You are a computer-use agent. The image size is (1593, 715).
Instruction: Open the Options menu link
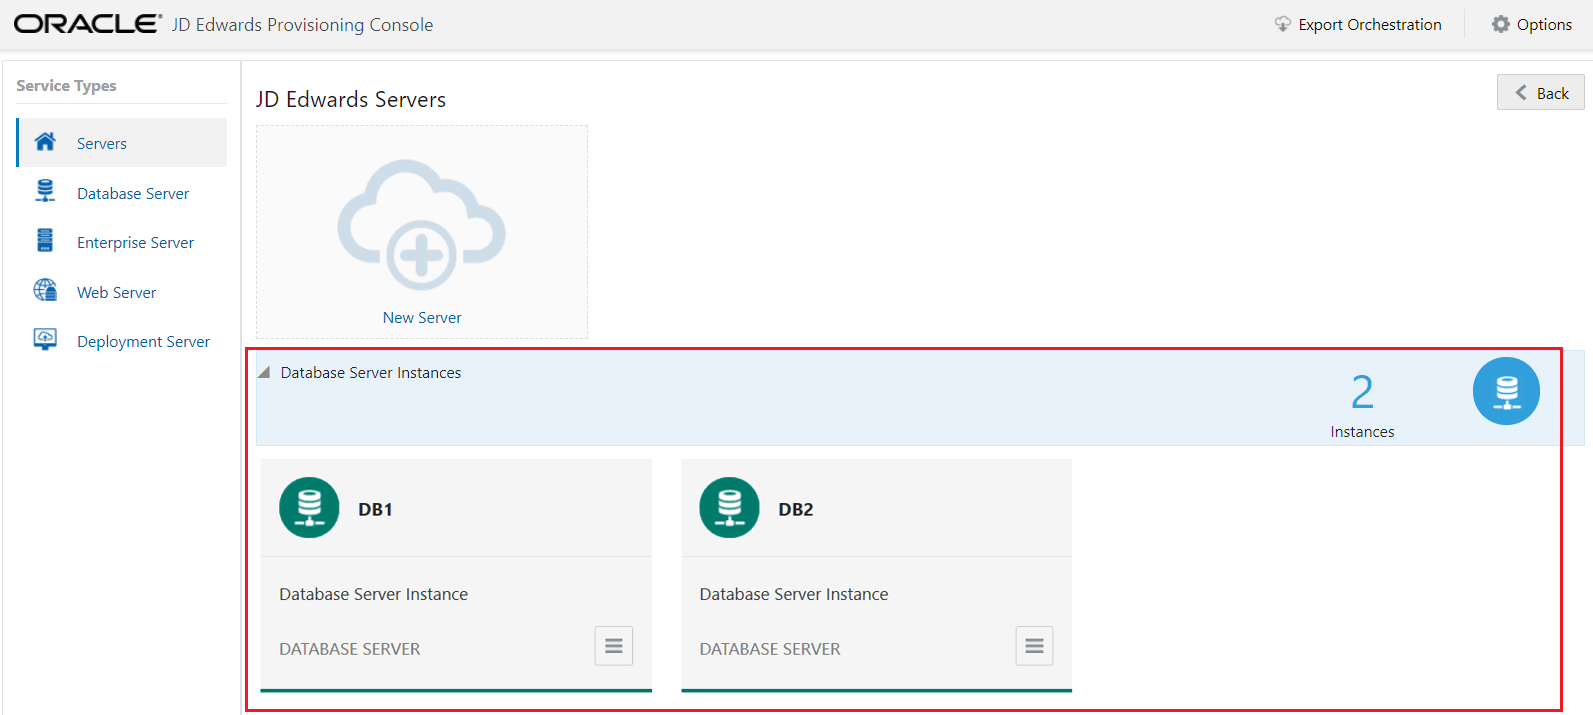tap(1544, 25)
